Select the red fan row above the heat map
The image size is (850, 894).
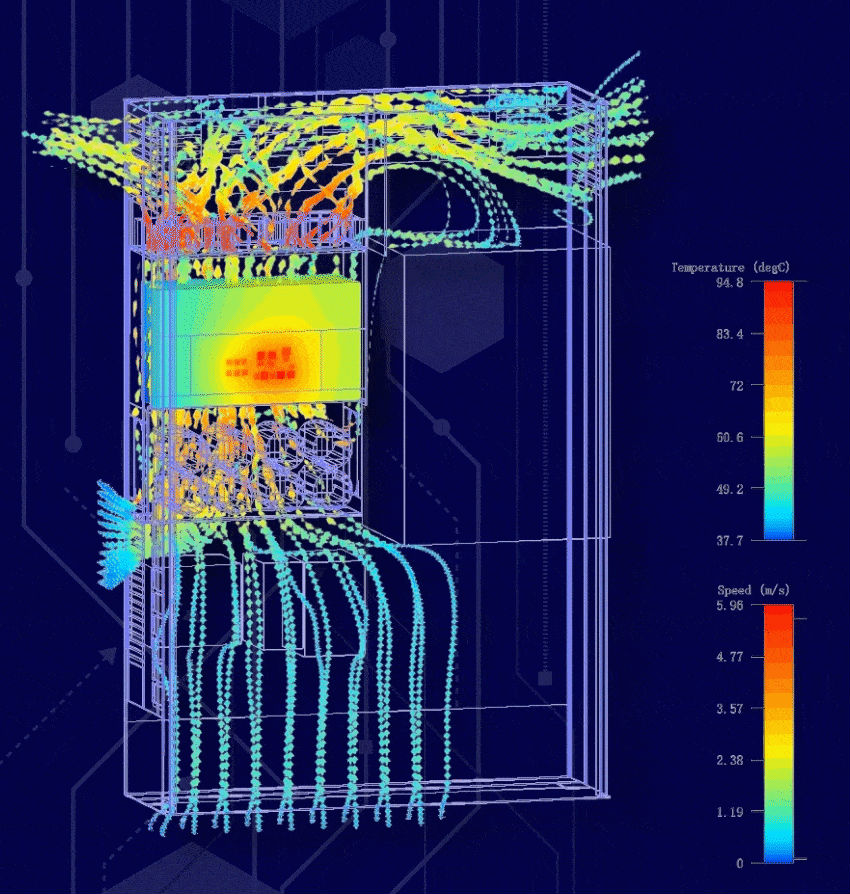tap(245, 234)
